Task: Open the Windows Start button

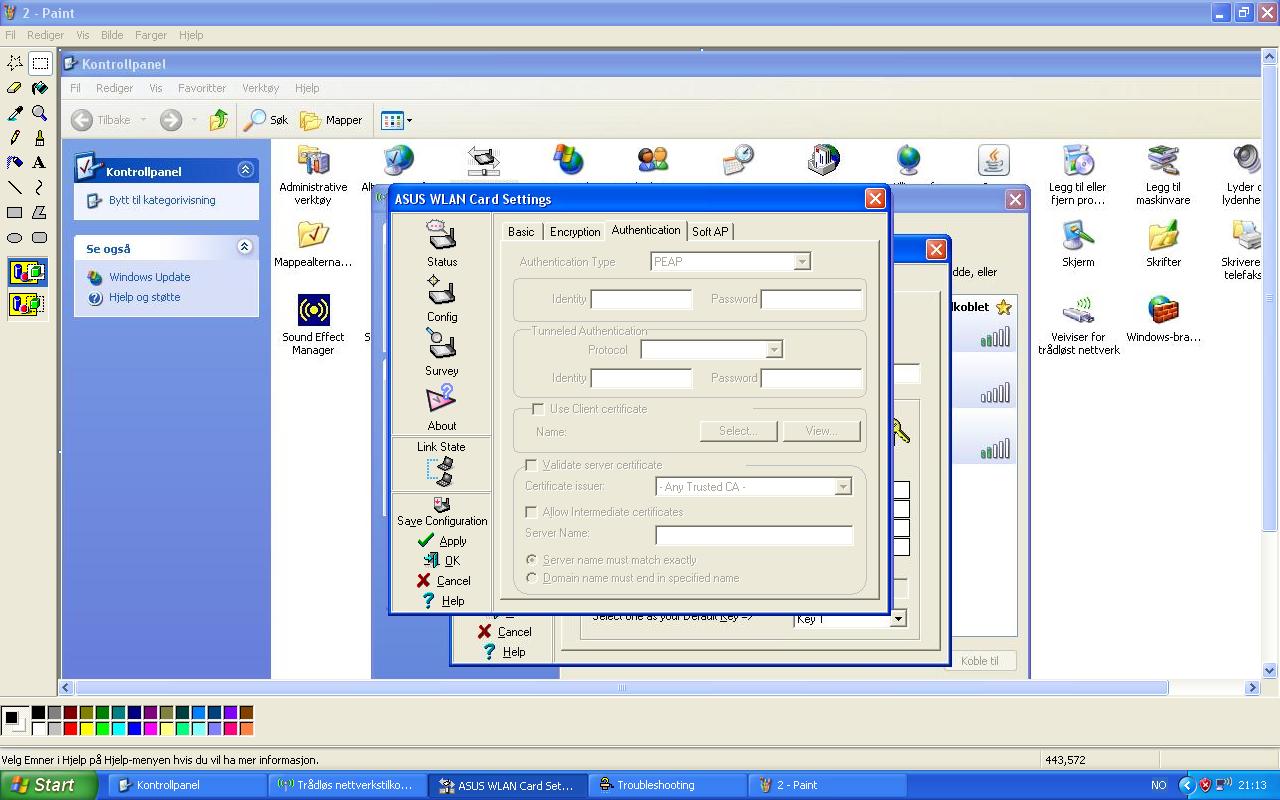Action: pos(49,785)
